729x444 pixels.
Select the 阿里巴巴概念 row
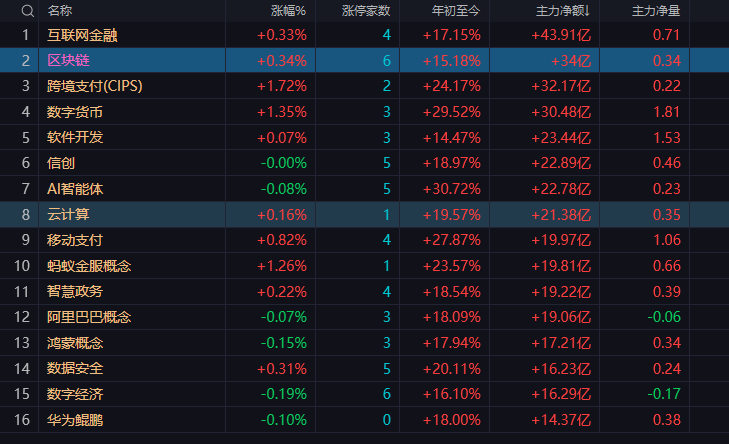pyautogui.click(x=364, y=317)
